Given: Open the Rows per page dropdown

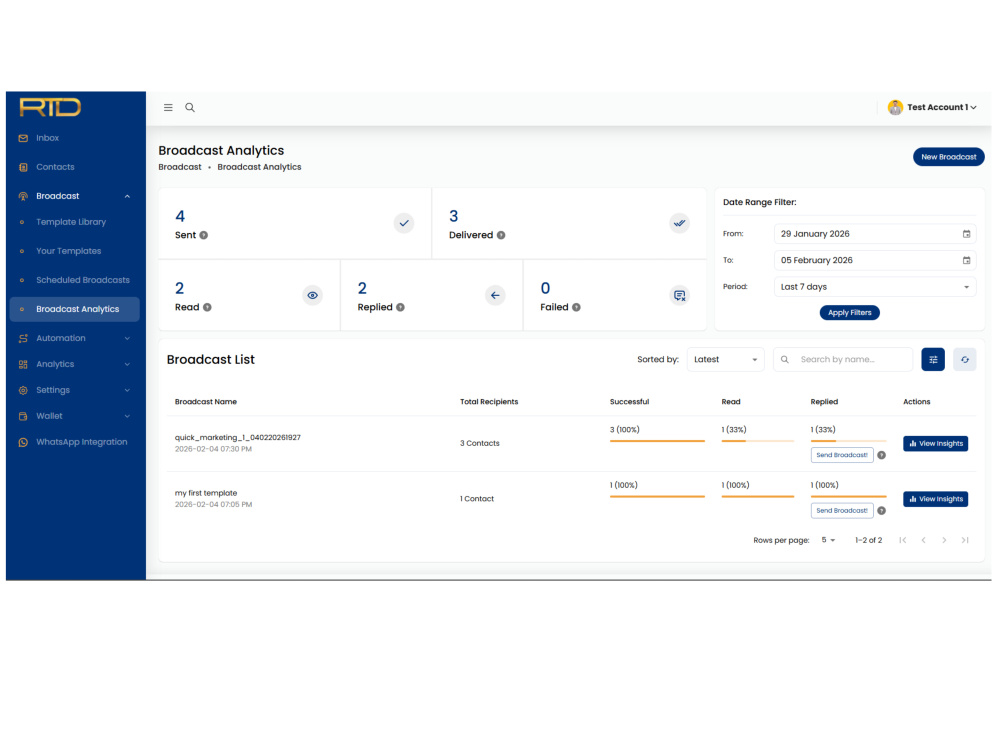Looking at the screenshot, I should (x=828, y=540).
